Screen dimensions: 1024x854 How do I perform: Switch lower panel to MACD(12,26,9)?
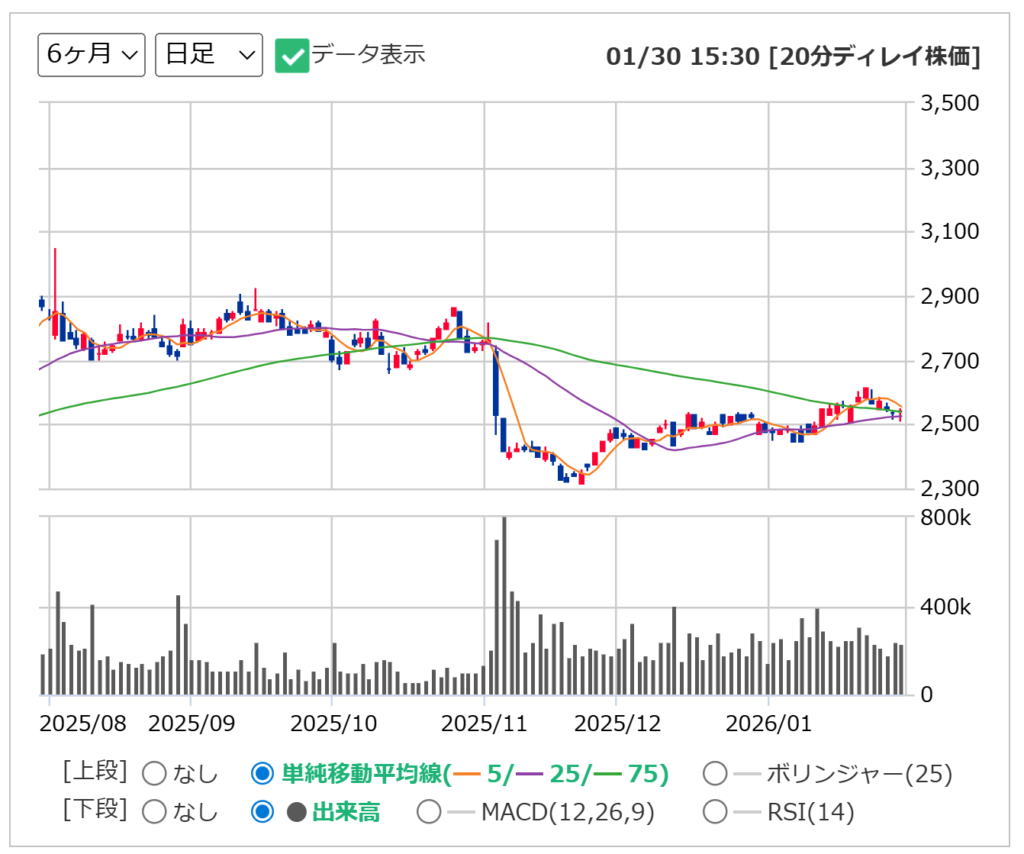[429, 812]
